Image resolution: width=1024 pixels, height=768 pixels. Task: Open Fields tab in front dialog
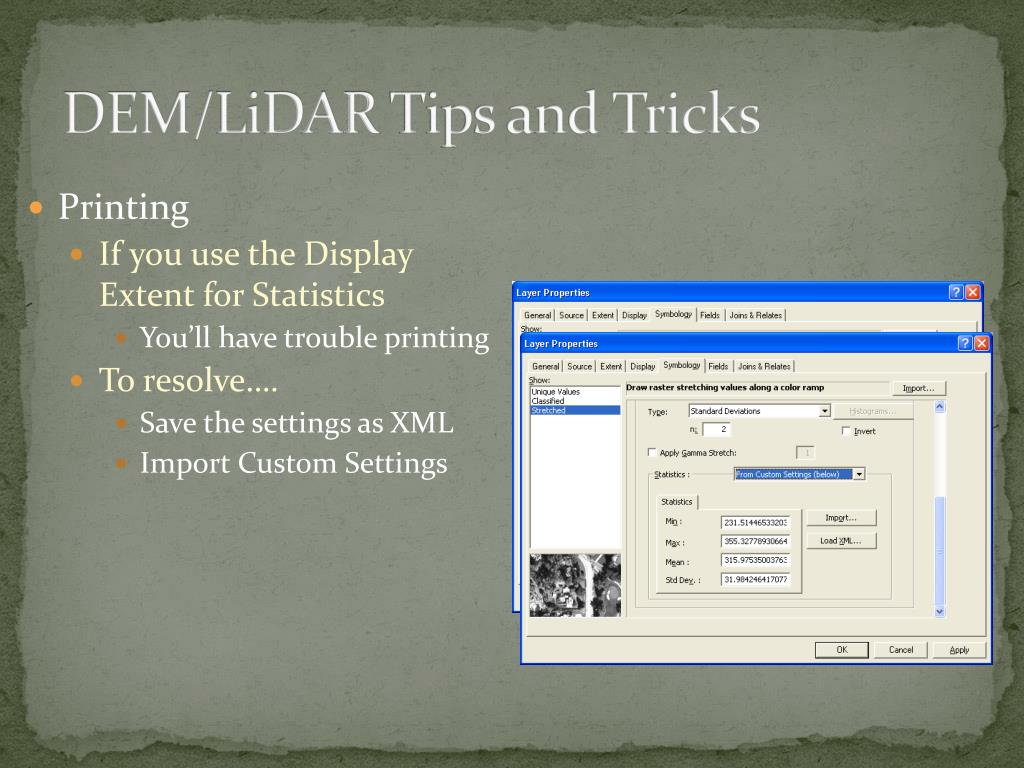point(718,366)
